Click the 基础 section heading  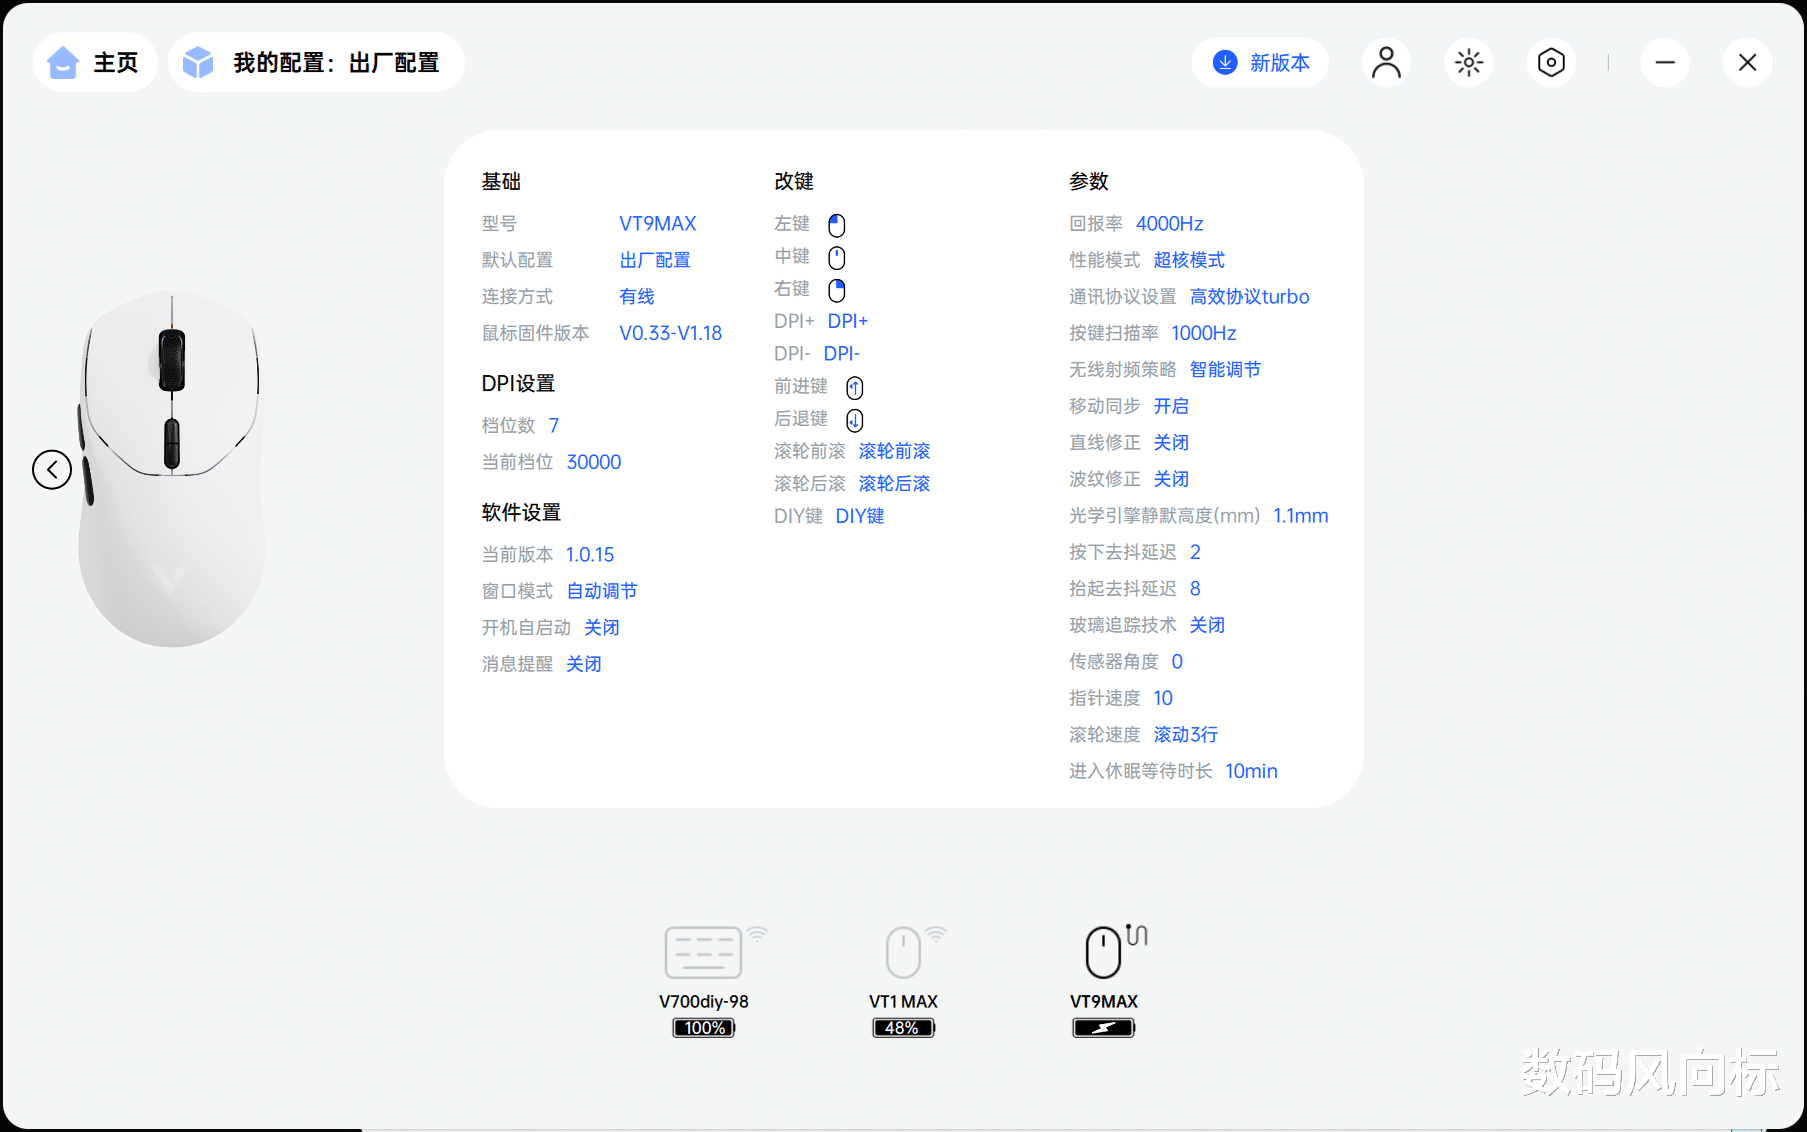tap(501, 181)
